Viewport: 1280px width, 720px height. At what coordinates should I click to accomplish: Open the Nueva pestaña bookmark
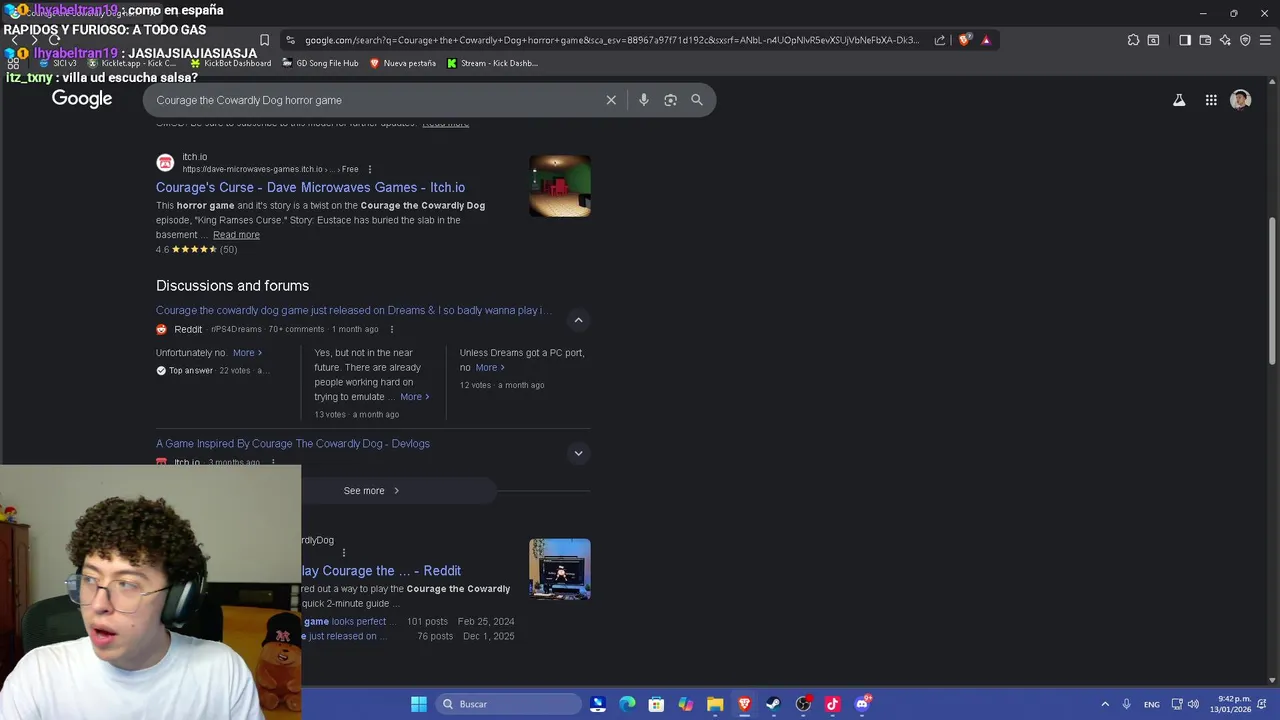[403, 63]
